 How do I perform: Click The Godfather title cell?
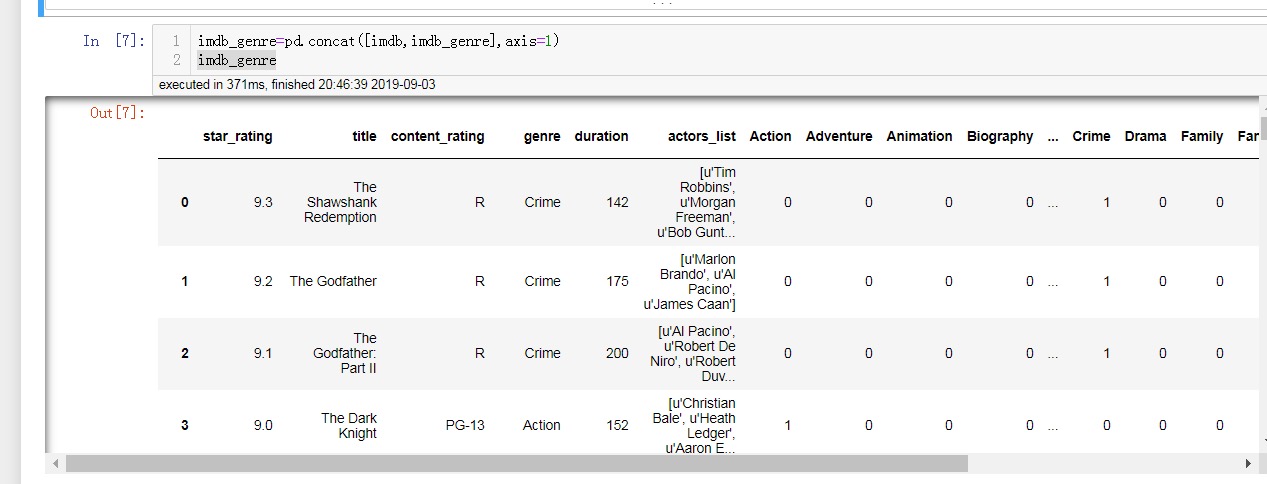point(333,281)
